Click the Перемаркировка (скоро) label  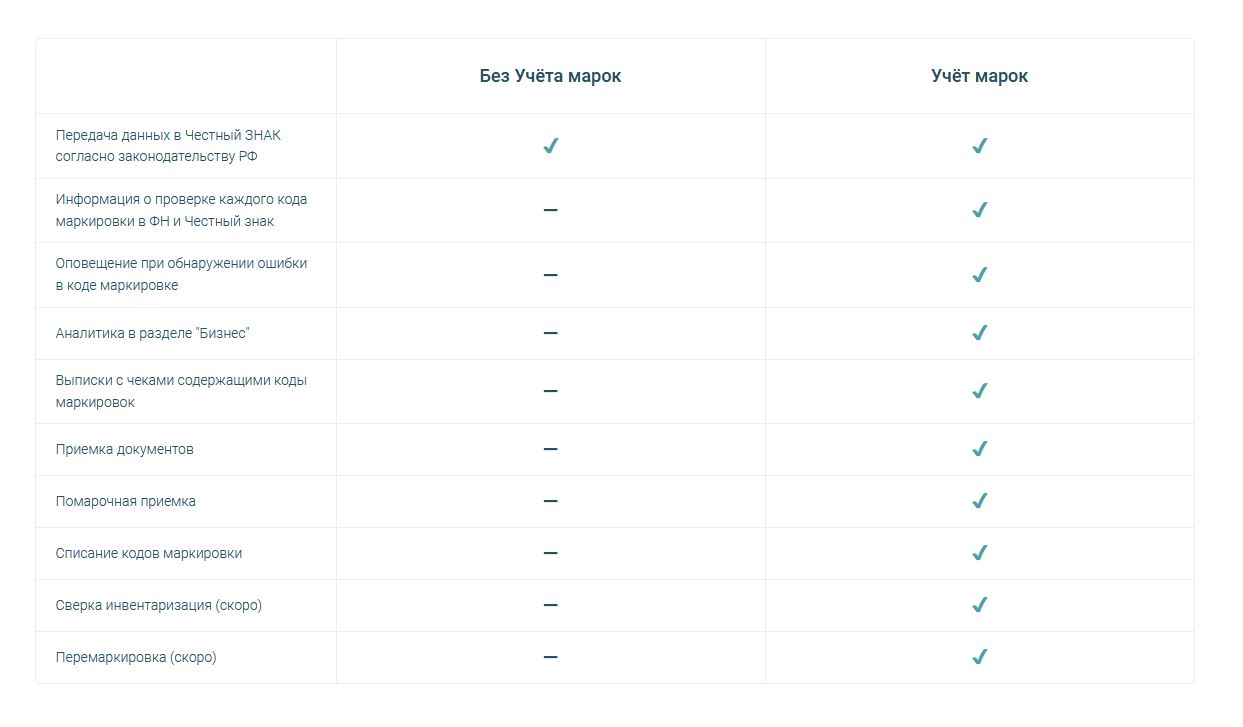point(136,657)
